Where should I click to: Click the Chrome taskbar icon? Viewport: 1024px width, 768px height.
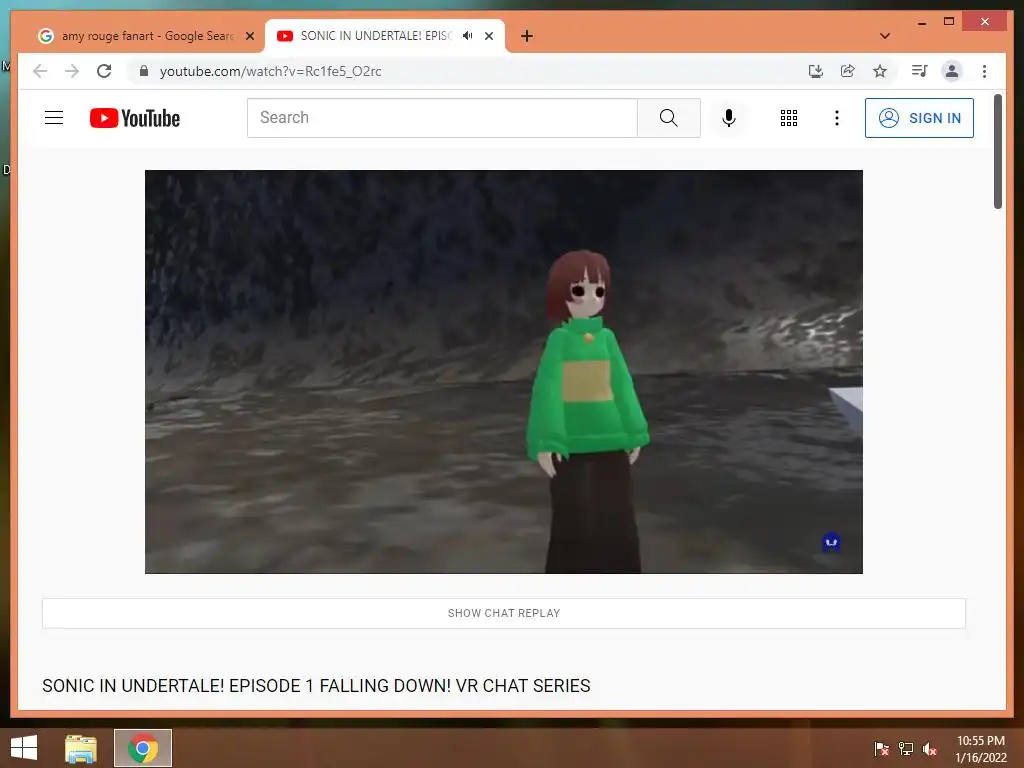click(x=143, y=748)
